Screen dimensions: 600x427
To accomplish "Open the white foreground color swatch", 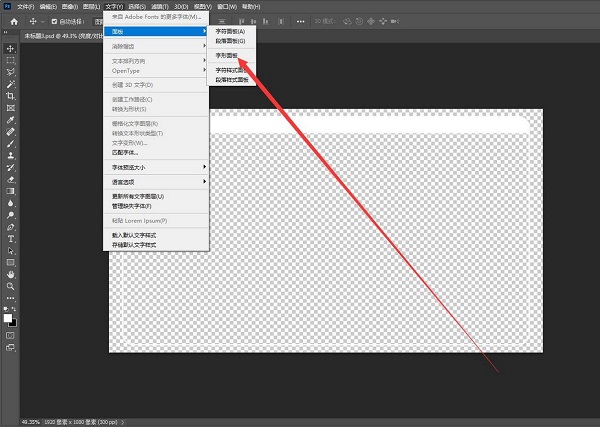I will [8, 318].
